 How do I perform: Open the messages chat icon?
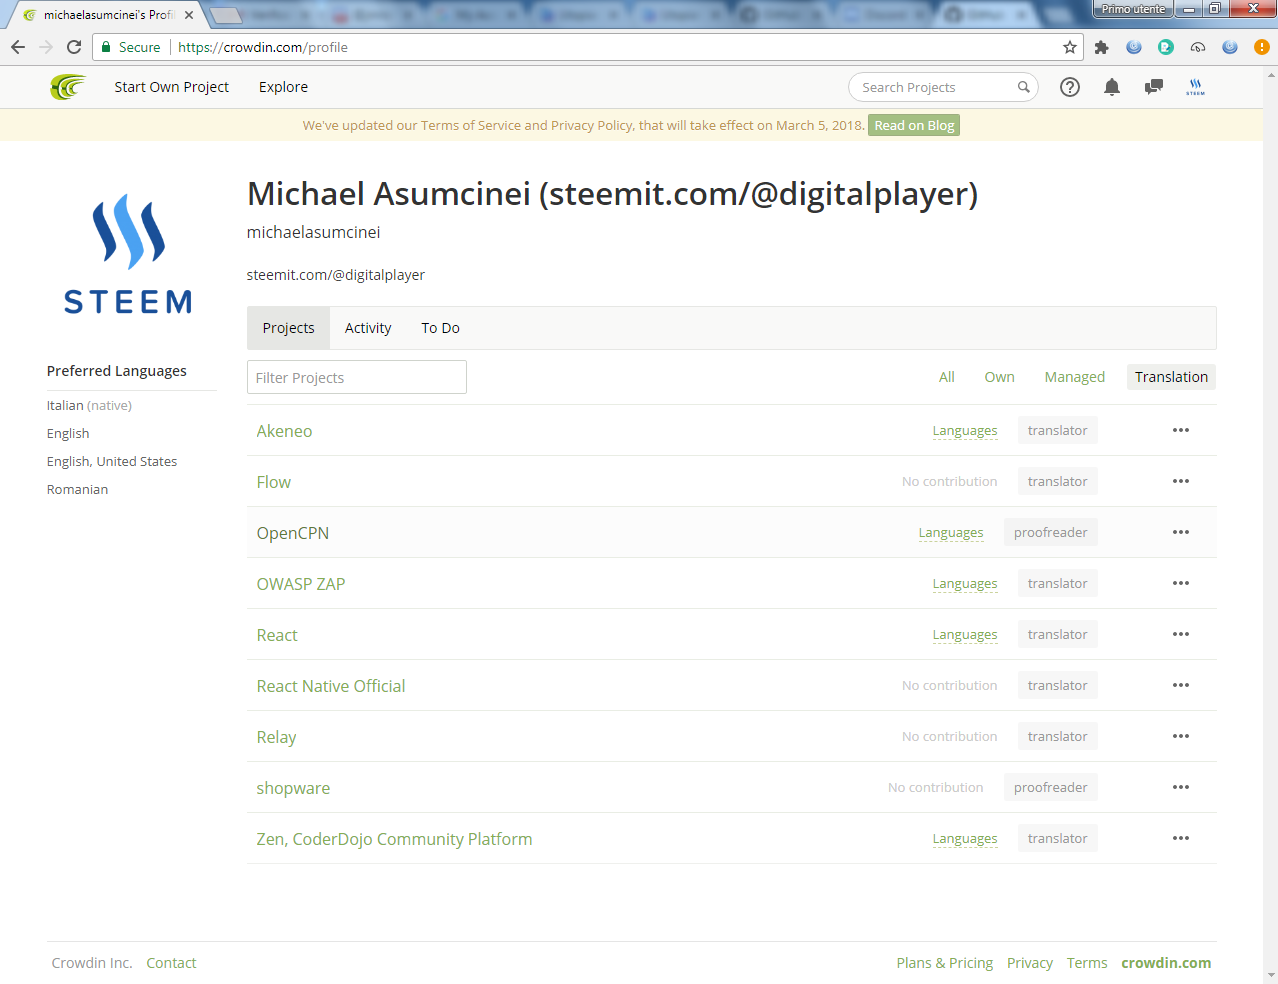click(1154, 87)
